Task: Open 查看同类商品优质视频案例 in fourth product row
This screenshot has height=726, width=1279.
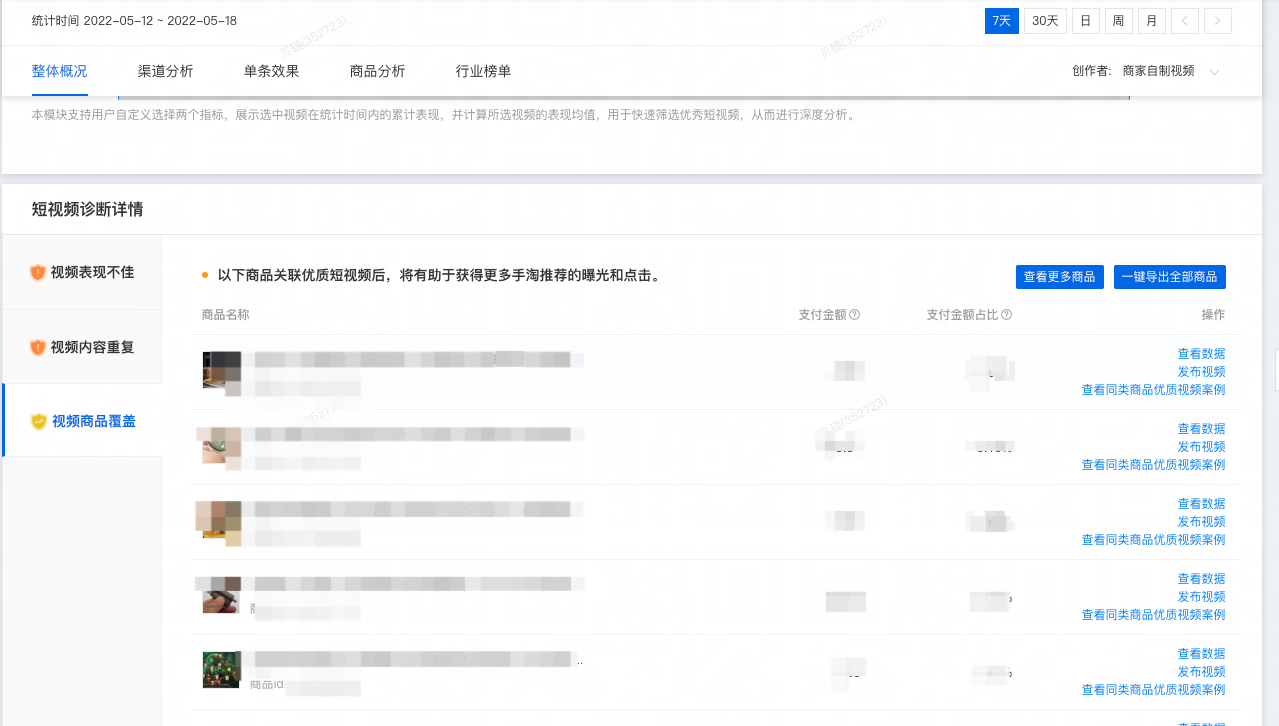Action: (x=1153, y=614)
